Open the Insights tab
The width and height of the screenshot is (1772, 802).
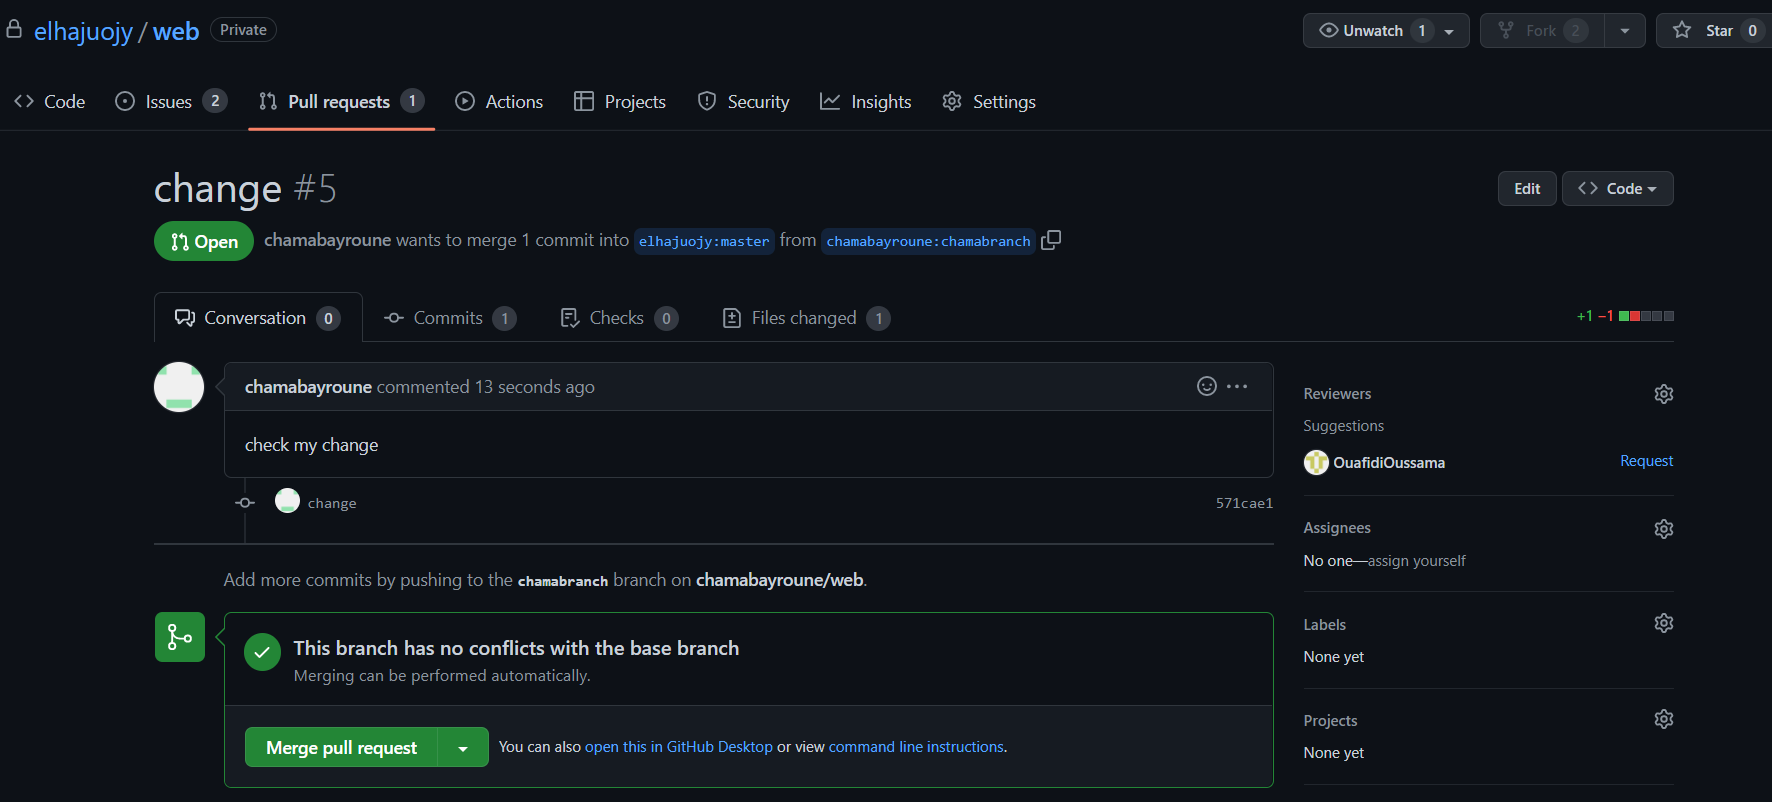865,101
